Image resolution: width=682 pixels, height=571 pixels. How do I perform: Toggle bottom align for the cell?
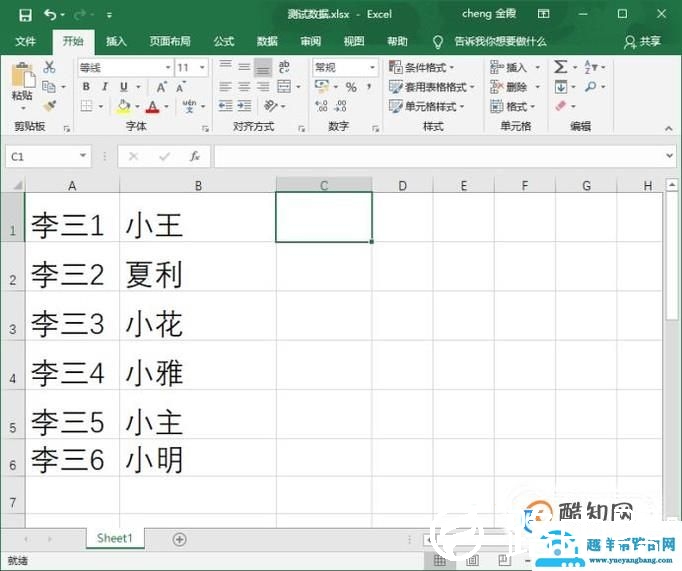point(263,67)
